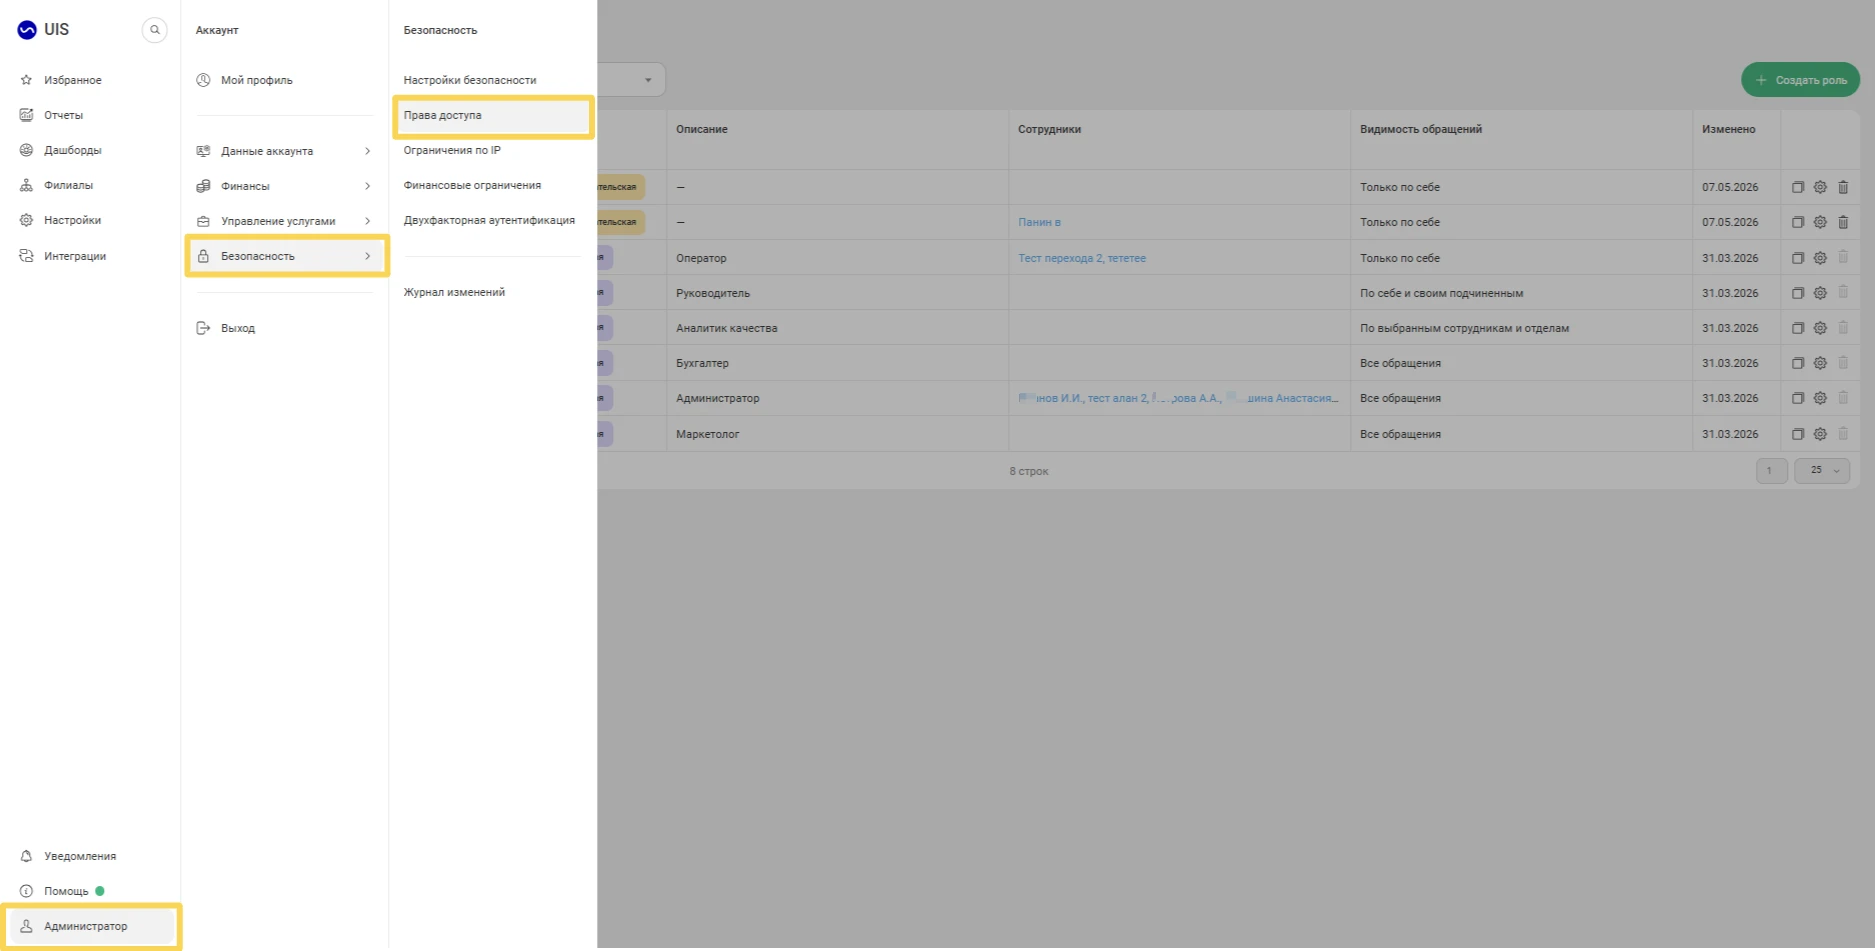Open settings of the Бухгалтер role

(1820, 363)
